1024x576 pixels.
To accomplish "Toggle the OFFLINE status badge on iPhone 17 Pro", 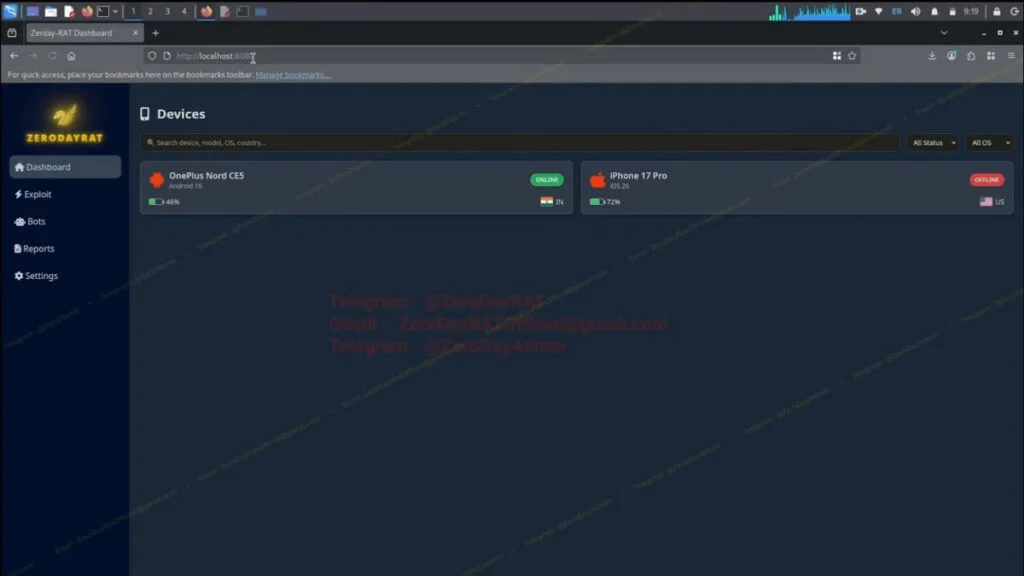I will [986, 180].
